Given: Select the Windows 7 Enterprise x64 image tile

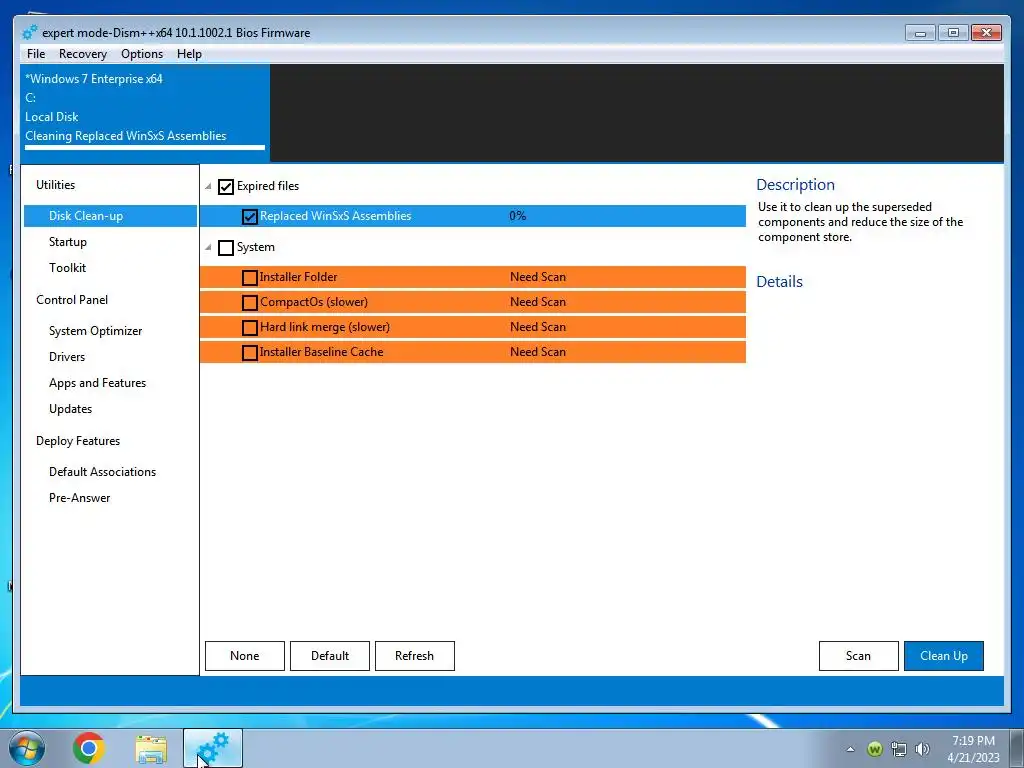Looking at the screenshot, I should click(145, 112).
